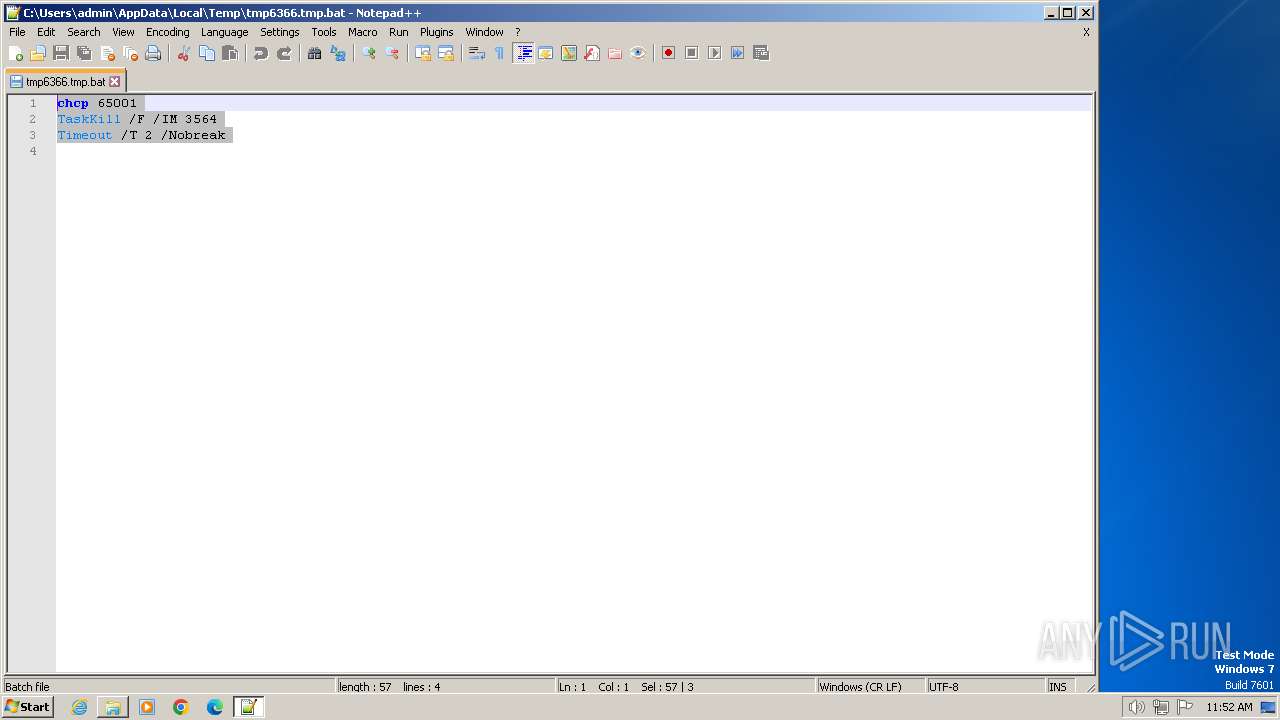Open Find with the binoculars icon
Image resolution: width=1280 pixels, height=720 pixels.
coord(315,53)
